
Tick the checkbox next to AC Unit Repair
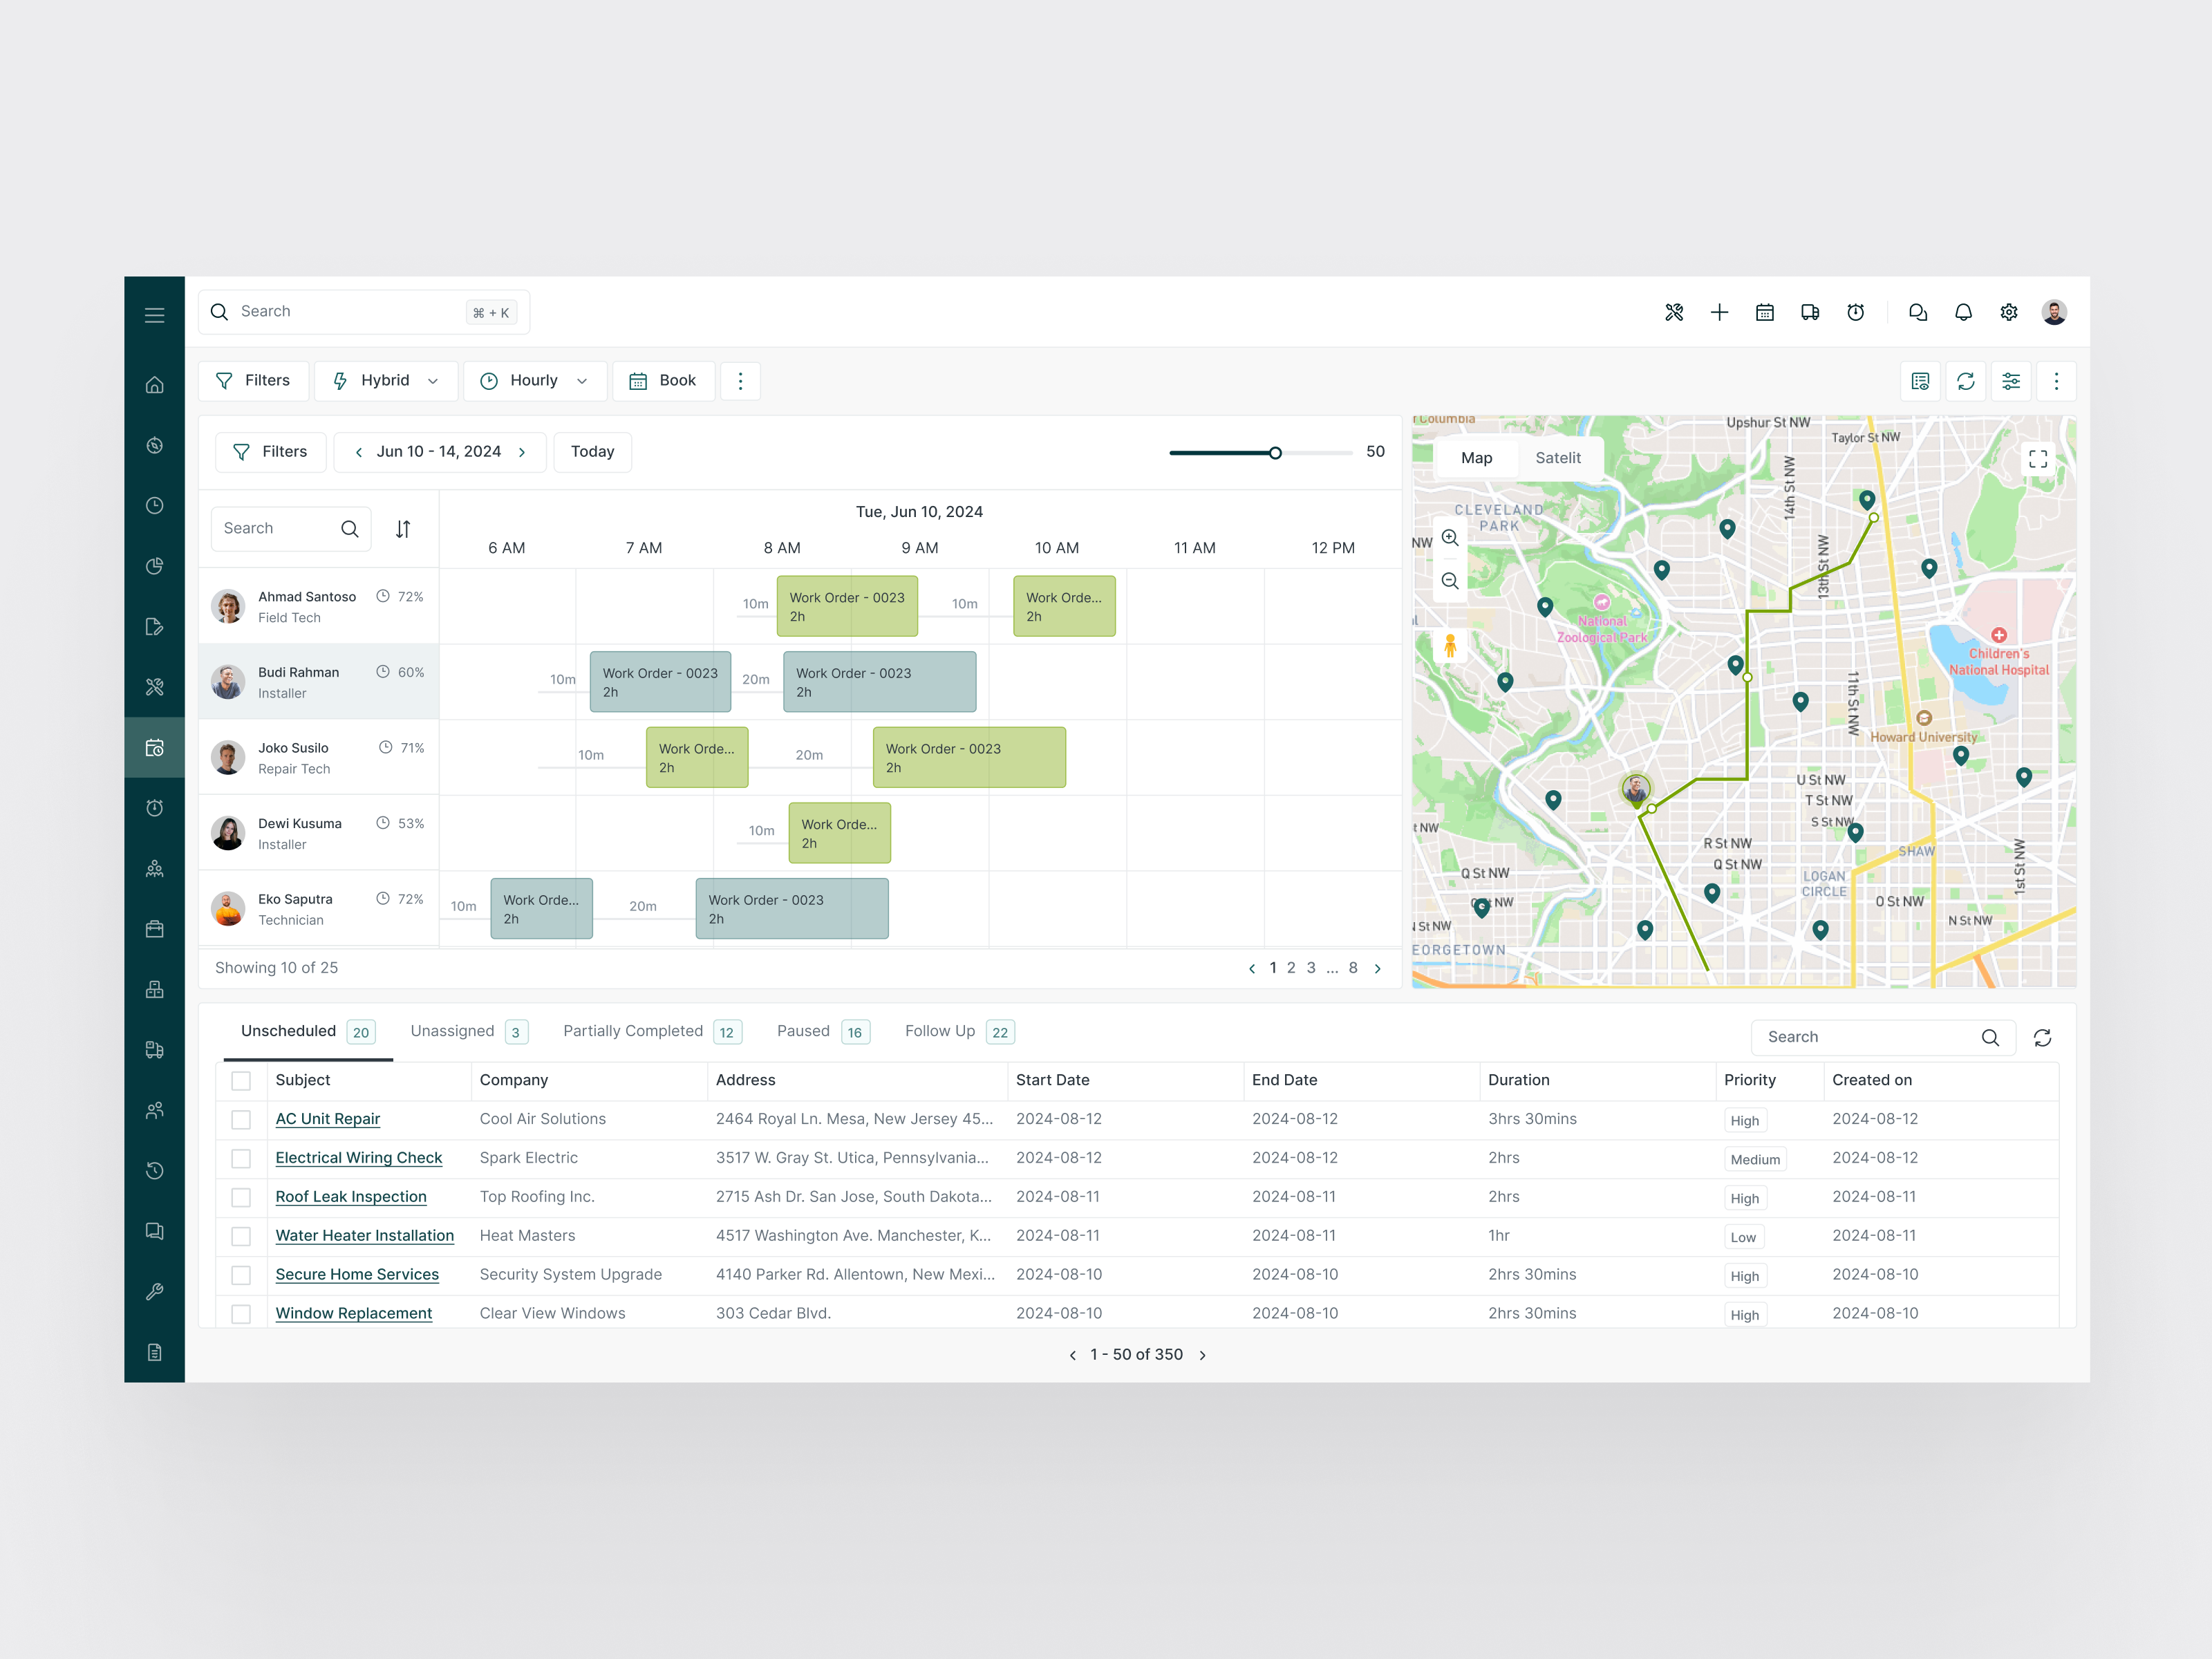[241, 1120]
